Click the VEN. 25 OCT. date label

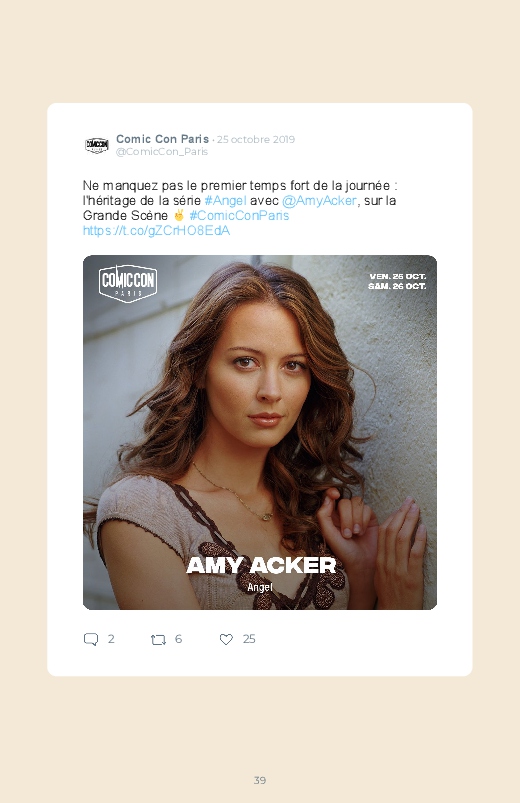point(398,277)
